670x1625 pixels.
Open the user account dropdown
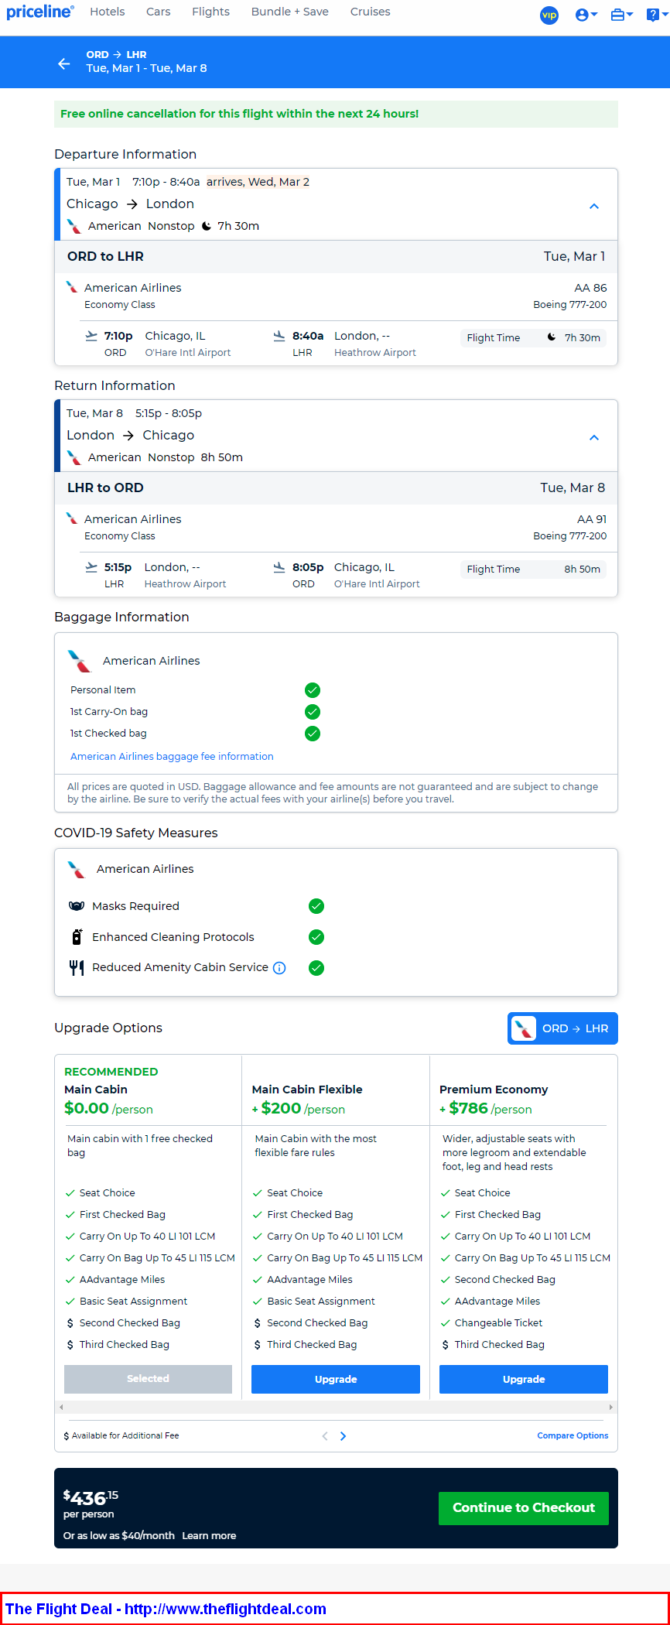click(x=586, y=15)
